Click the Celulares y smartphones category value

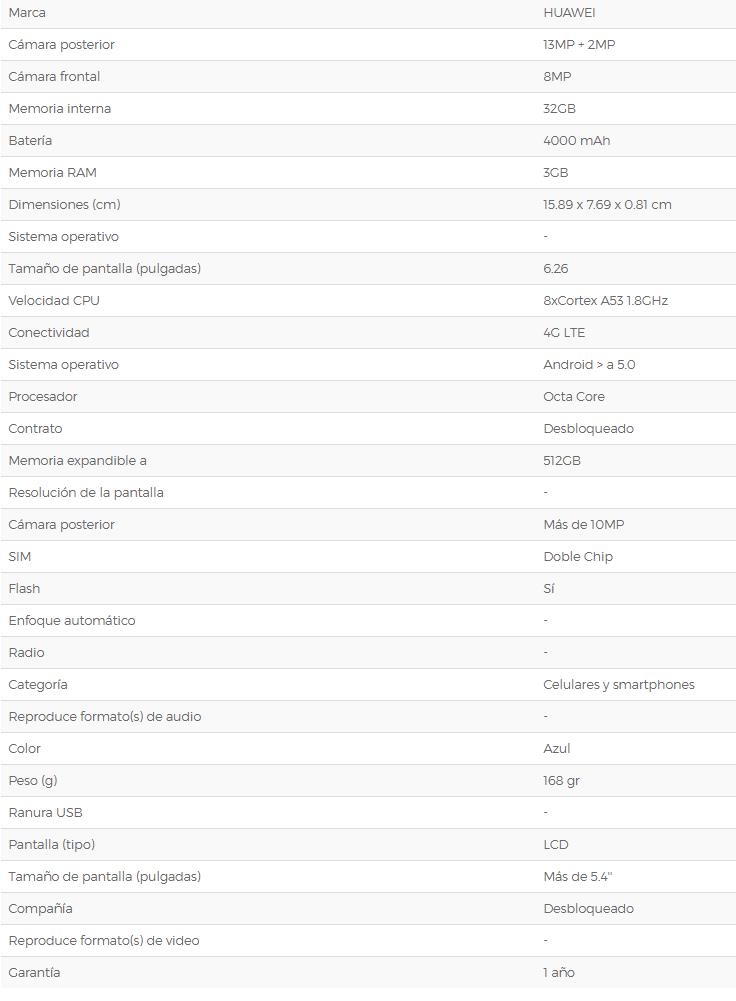click(619, 684)
